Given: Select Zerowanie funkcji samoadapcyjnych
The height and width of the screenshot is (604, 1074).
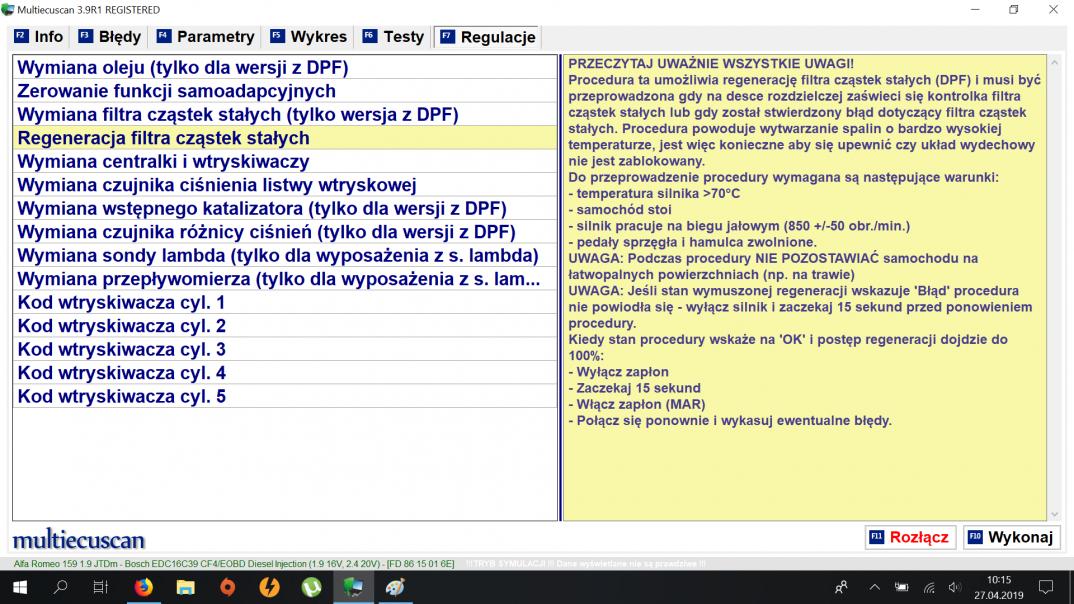Looking at the screenshot, I should pos(177,91).
